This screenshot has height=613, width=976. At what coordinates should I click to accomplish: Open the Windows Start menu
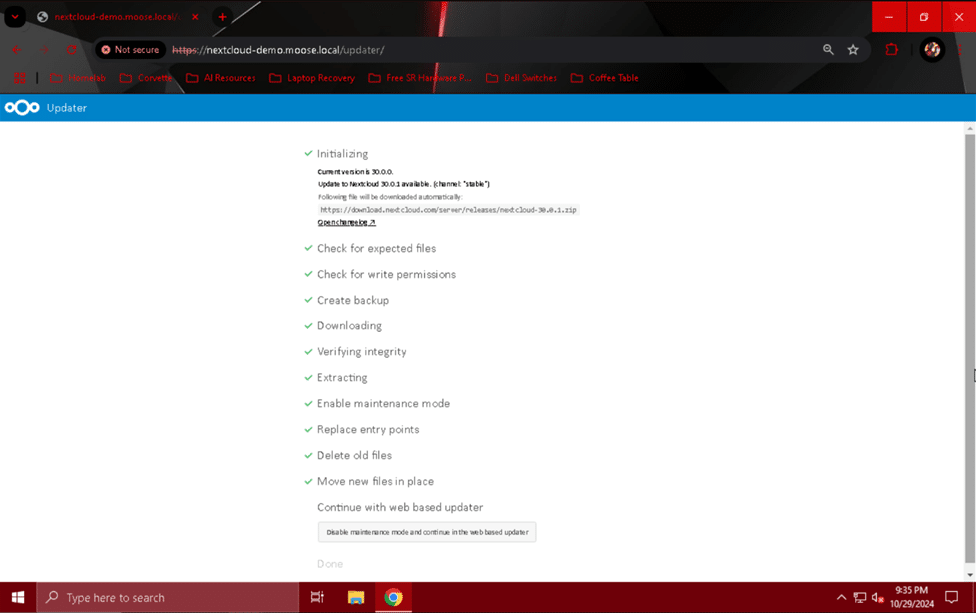(18, 597)
